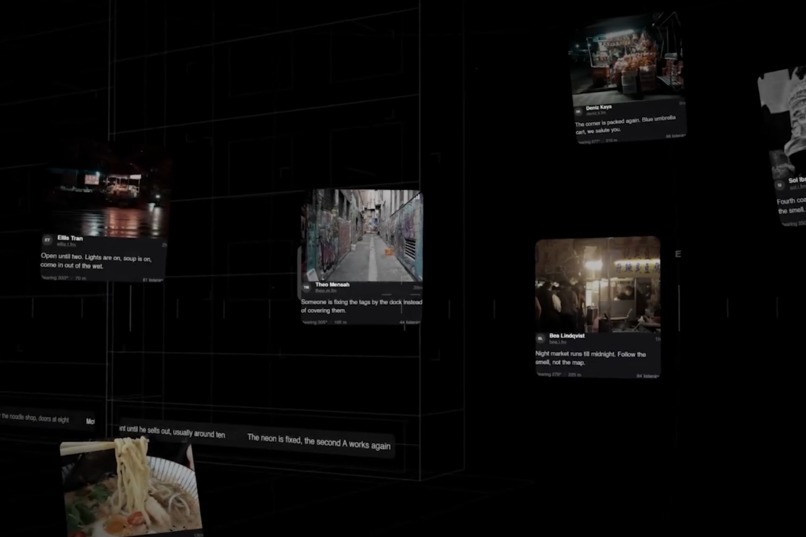Open Ellis Tran's profile name
The image size is (806, 537).
click(70, 238)
